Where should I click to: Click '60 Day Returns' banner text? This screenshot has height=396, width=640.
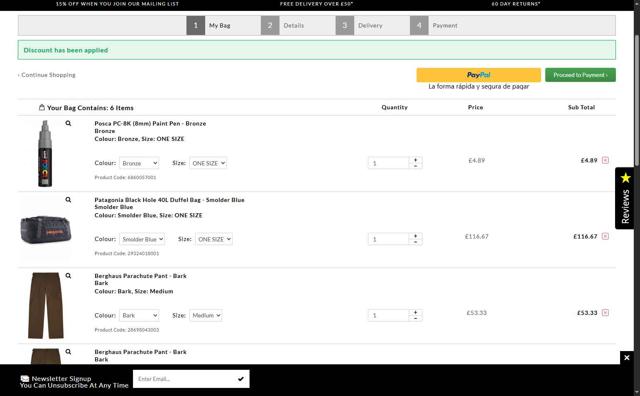(516, 4)
